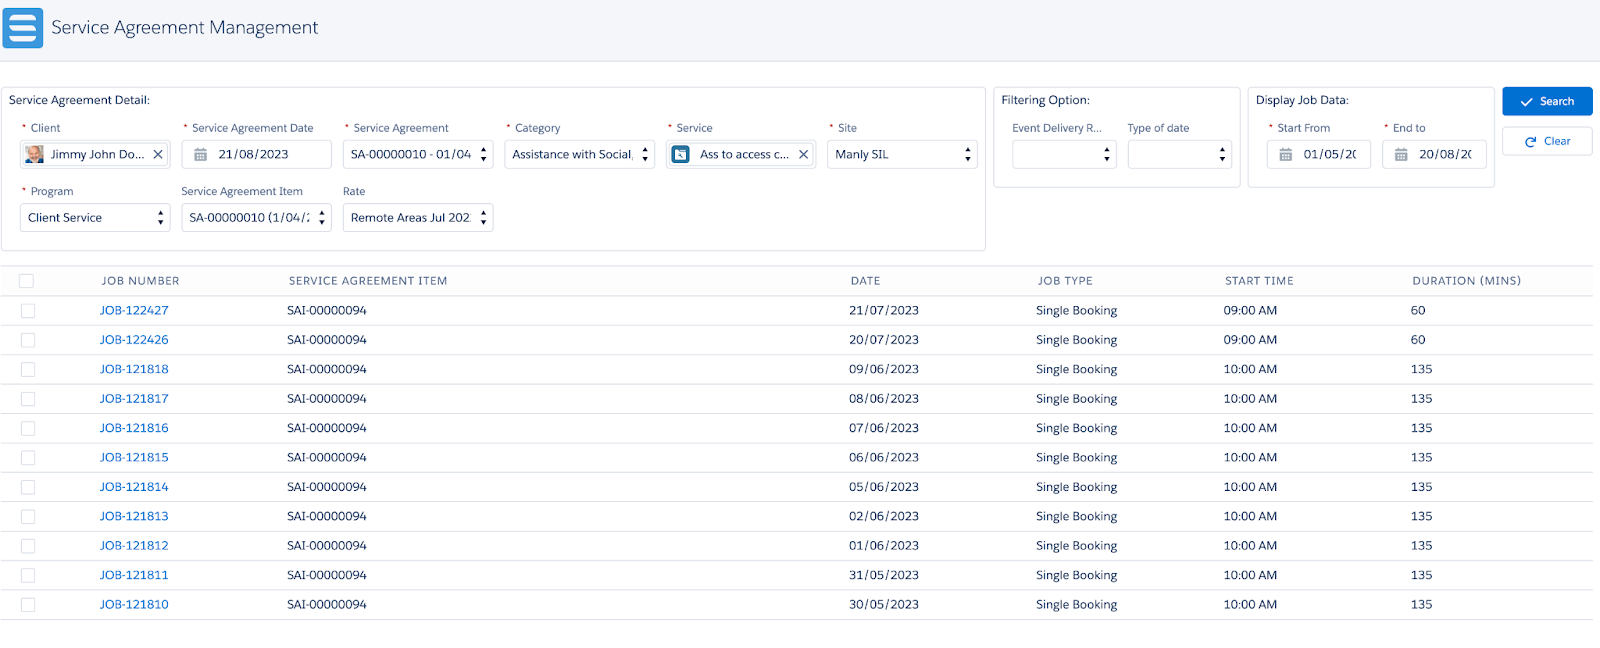Check the row for JOB-121811
The image size is (1600, 648).
tap(28, 576)
